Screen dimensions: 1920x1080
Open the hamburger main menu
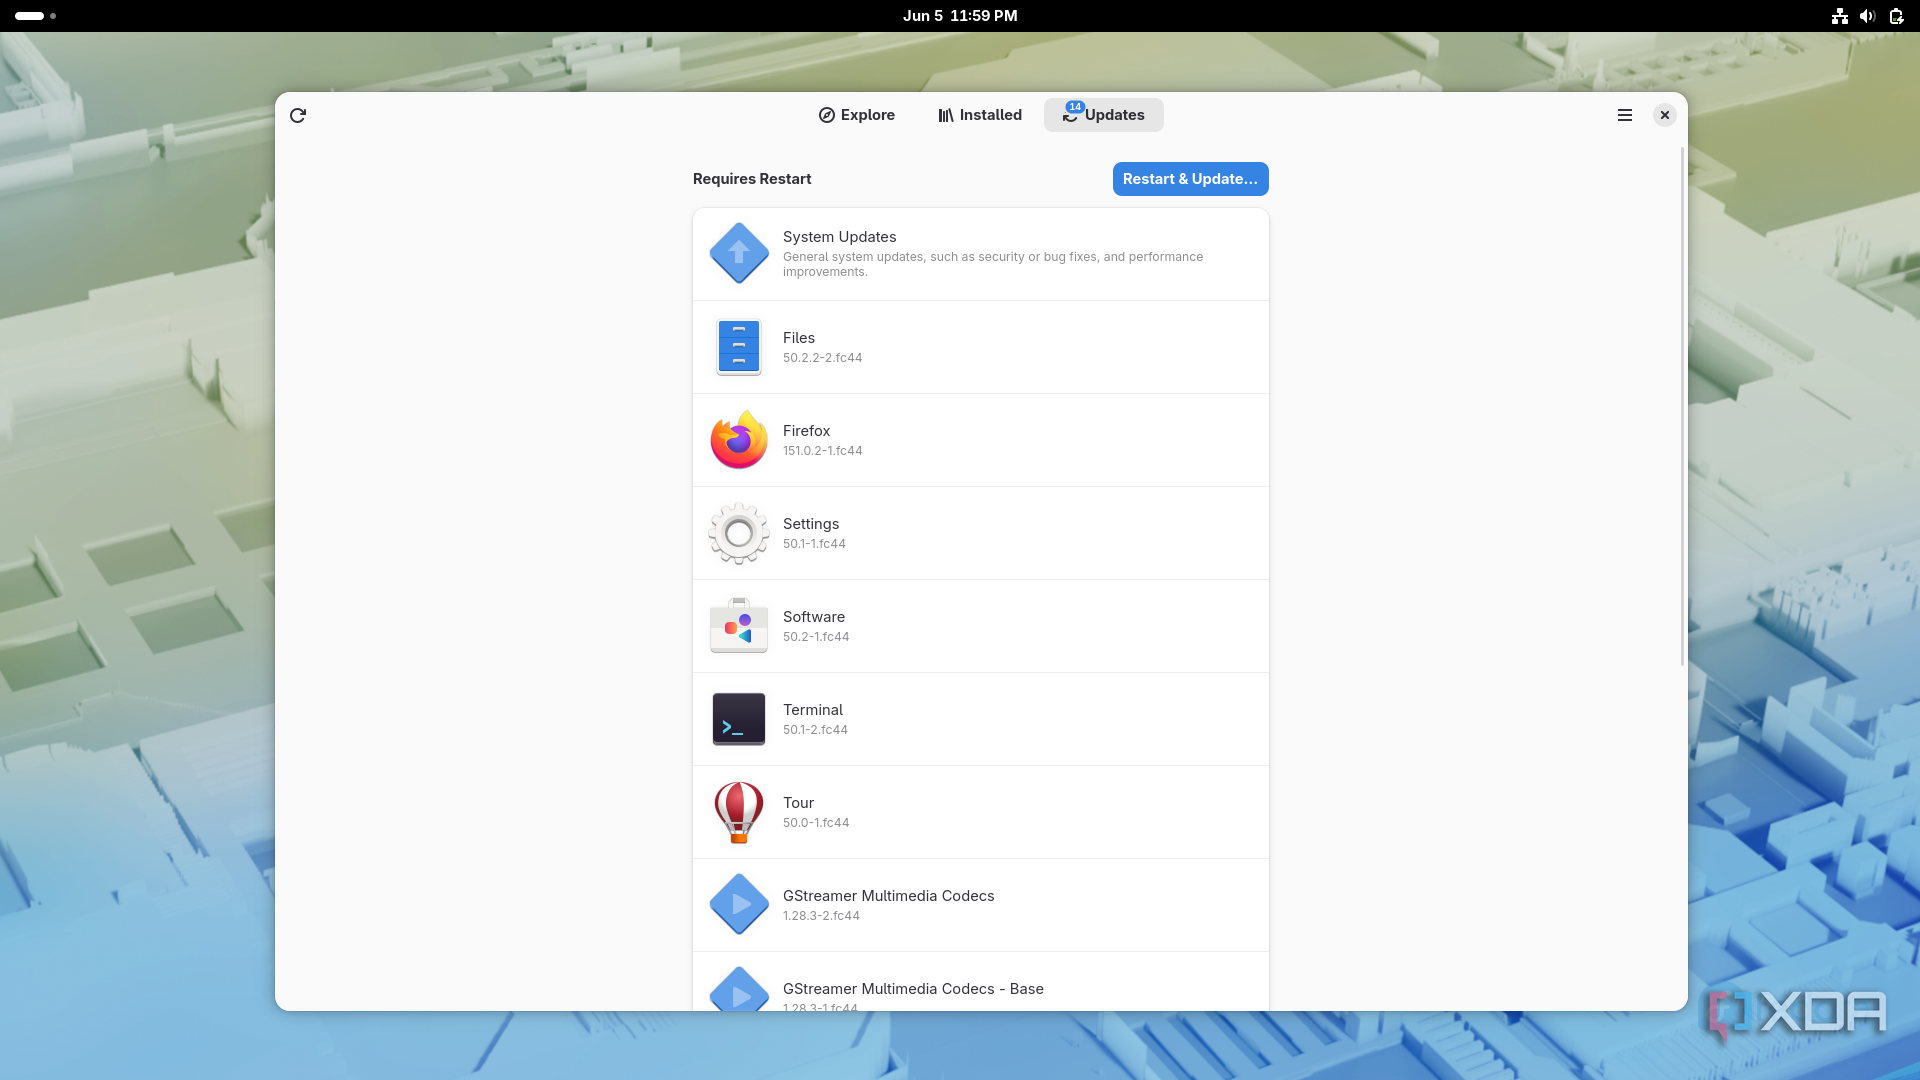coord(1625,115)
